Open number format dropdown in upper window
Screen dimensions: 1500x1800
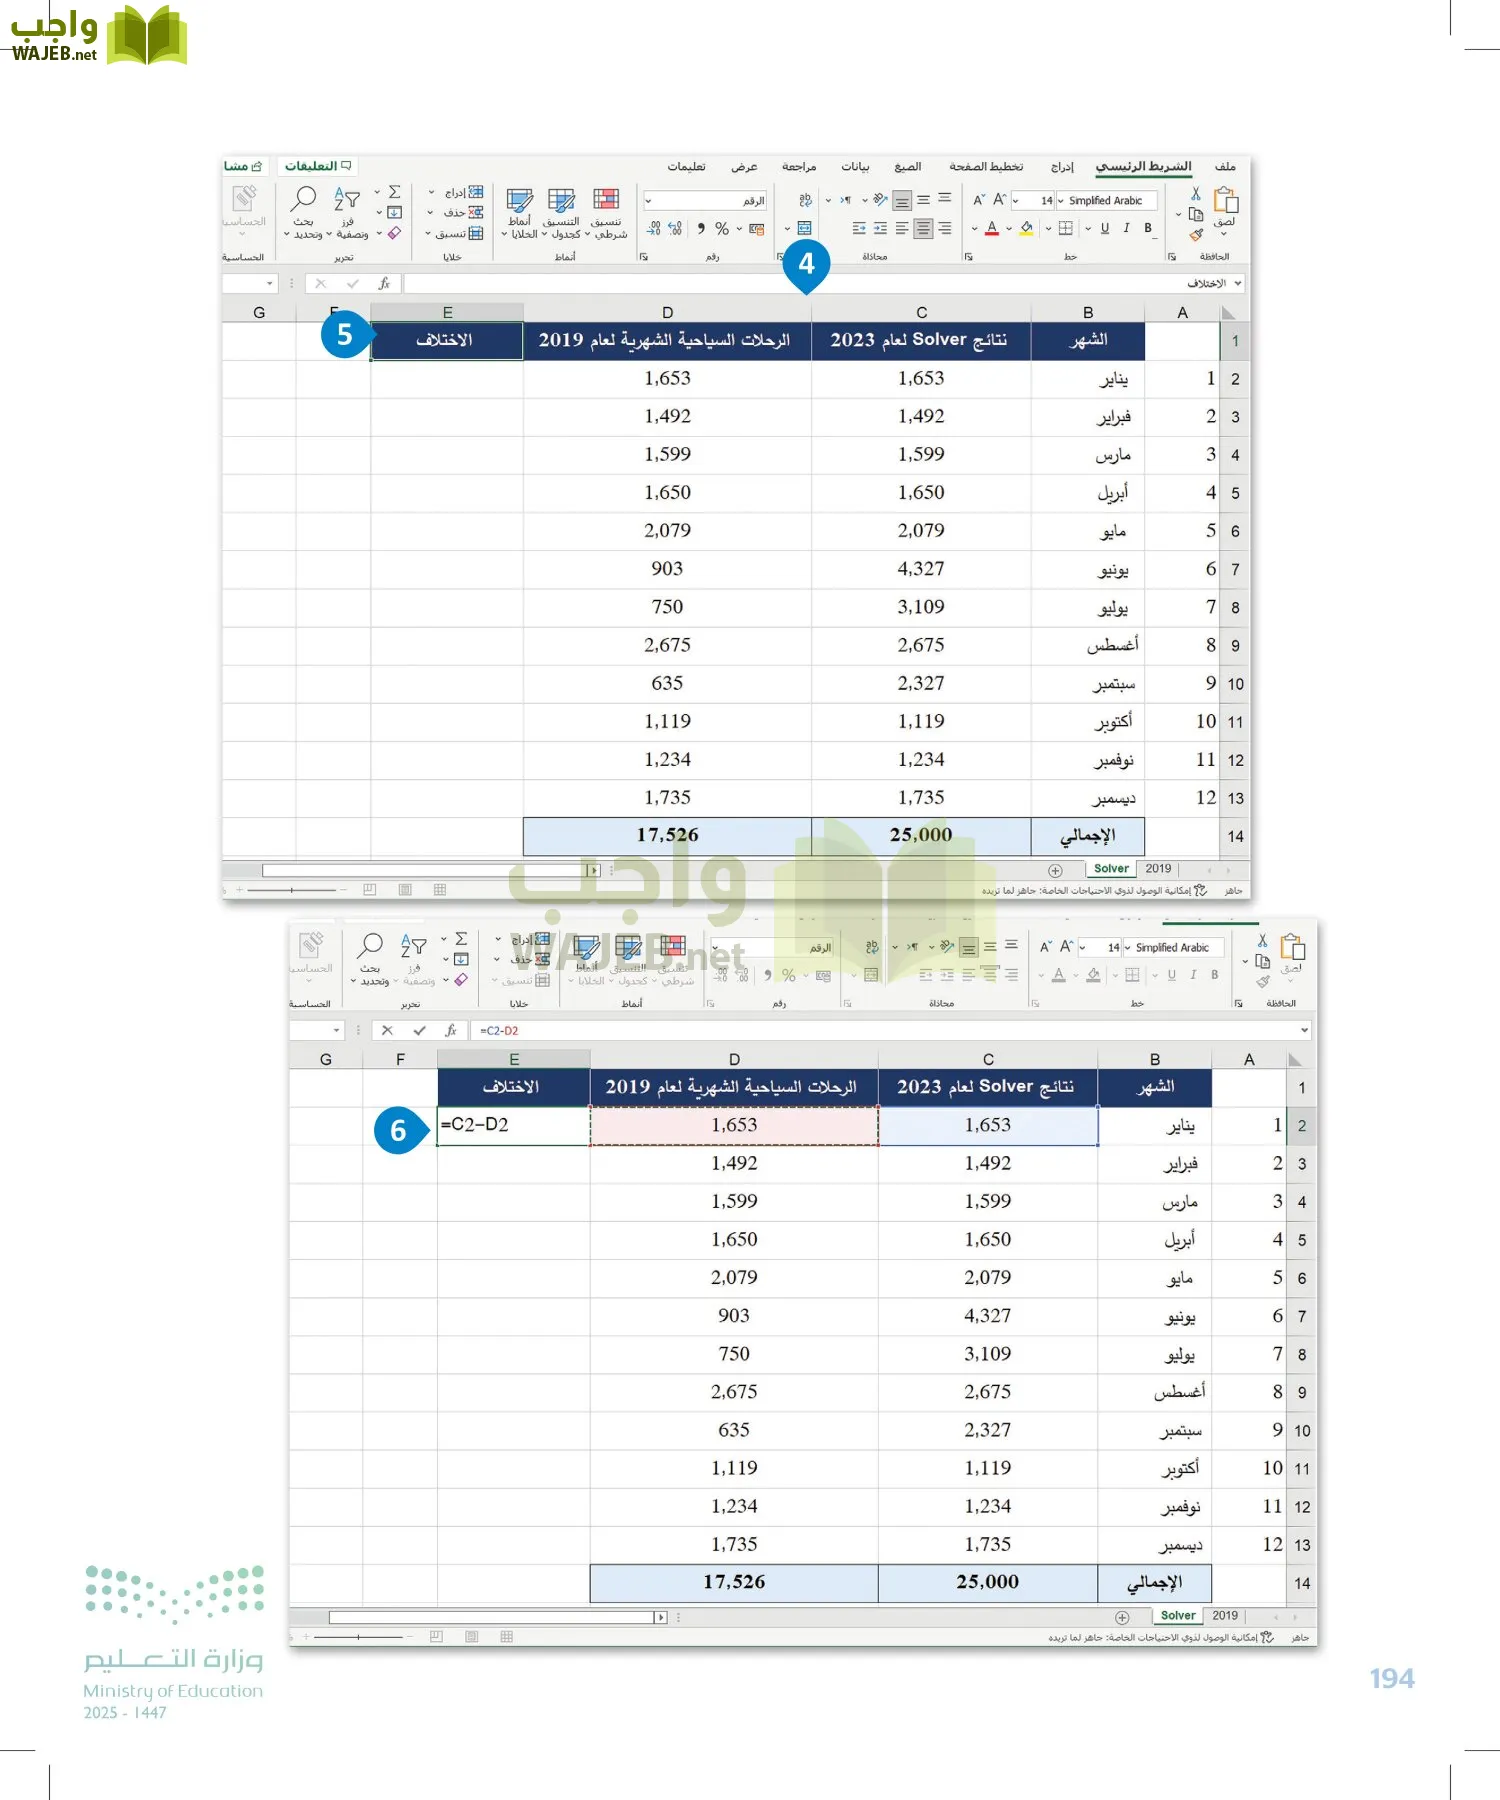(x=648, y=201)
